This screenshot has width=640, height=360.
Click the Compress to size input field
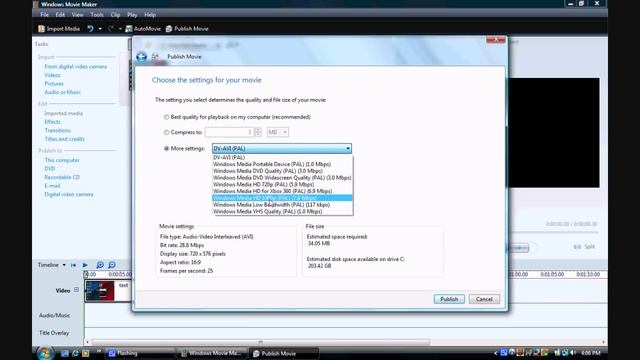pos(229,132)
